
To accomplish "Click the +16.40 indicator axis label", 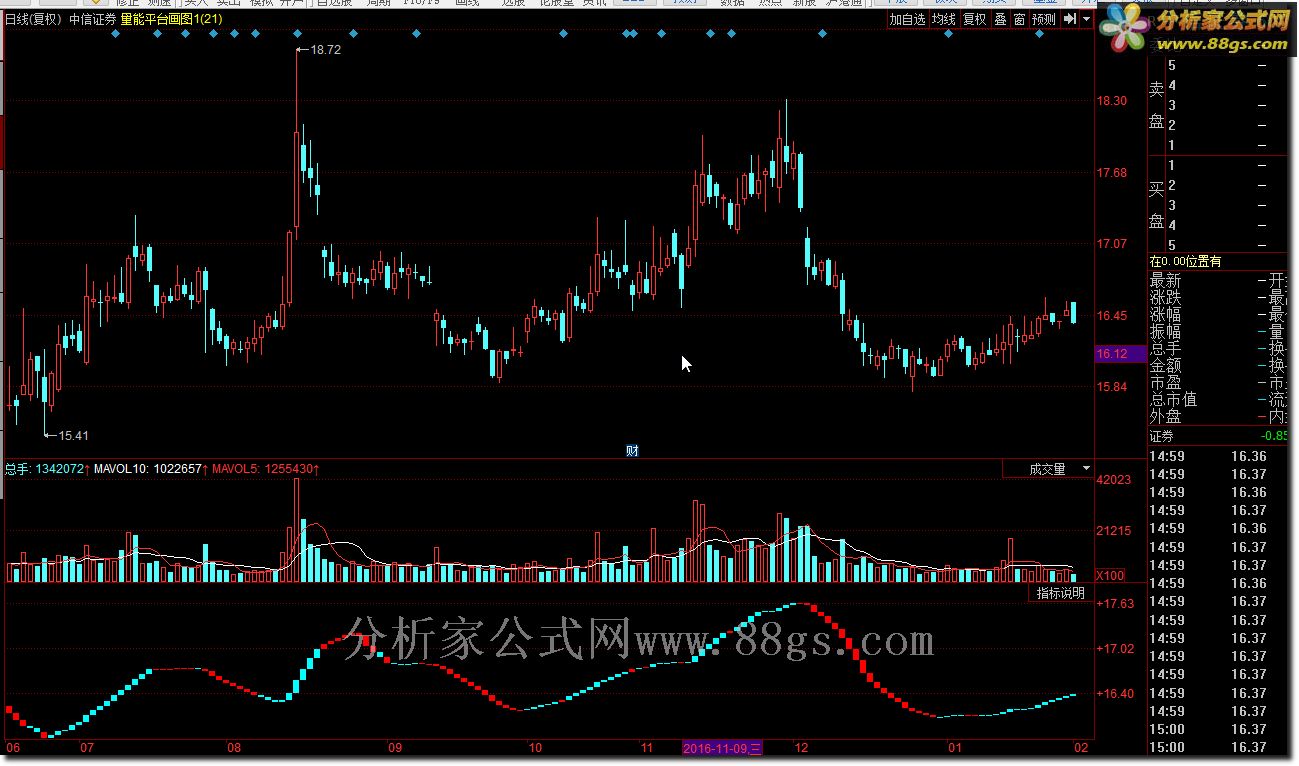I will click(x=1115, y=694).
